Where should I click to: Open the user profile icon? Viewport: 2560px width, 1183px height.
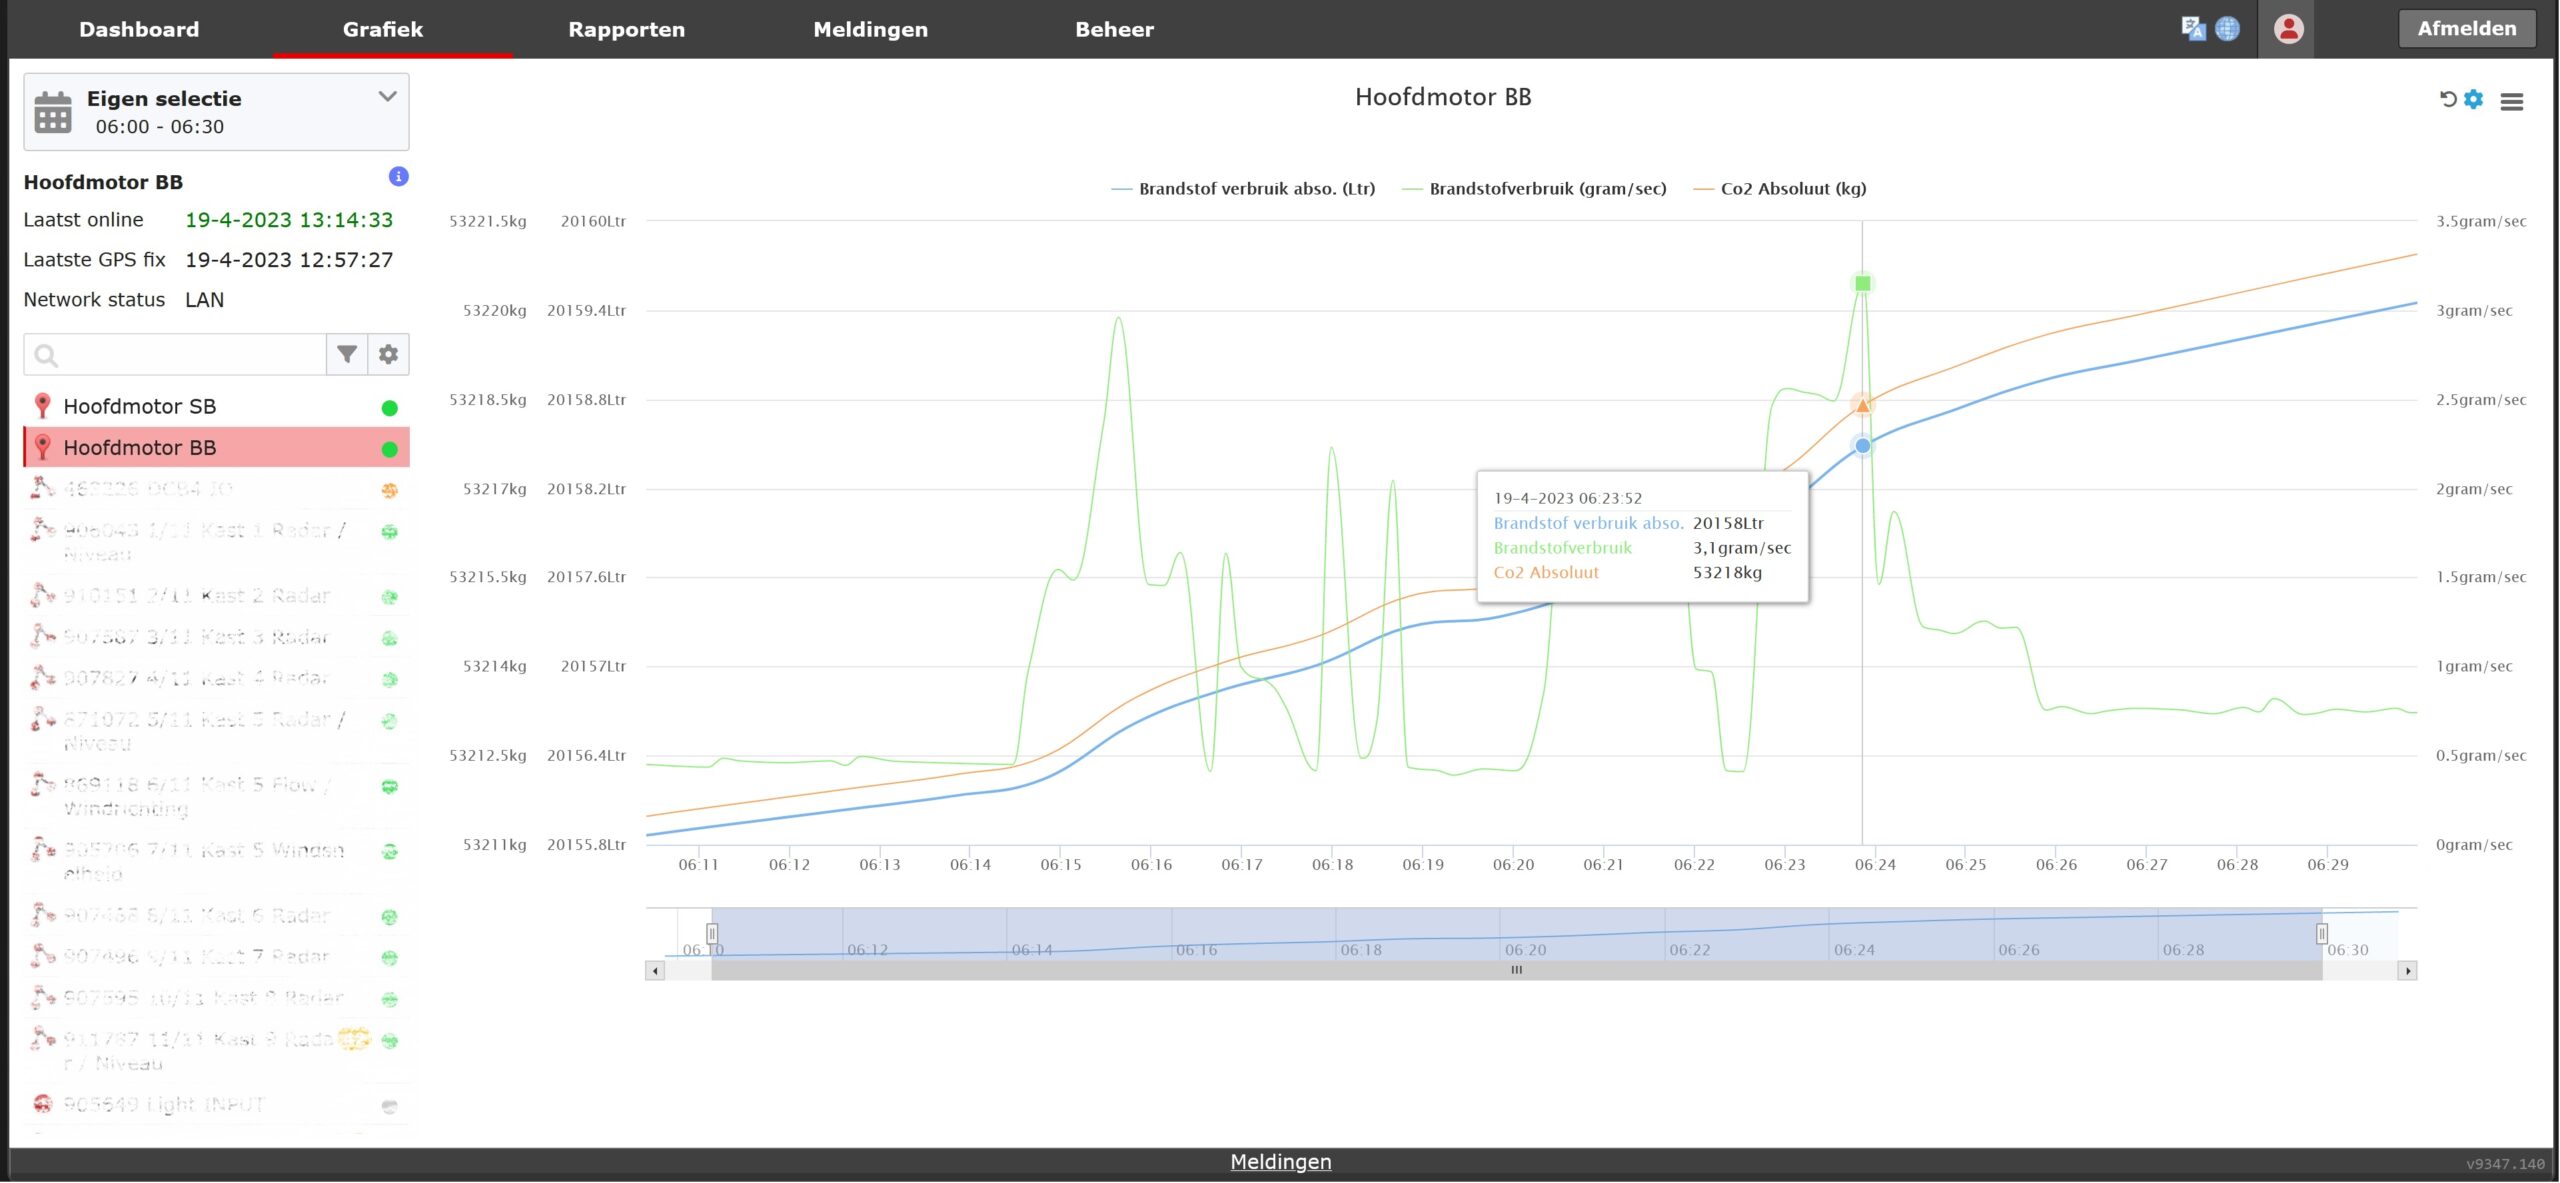[x=2288, y=29]
